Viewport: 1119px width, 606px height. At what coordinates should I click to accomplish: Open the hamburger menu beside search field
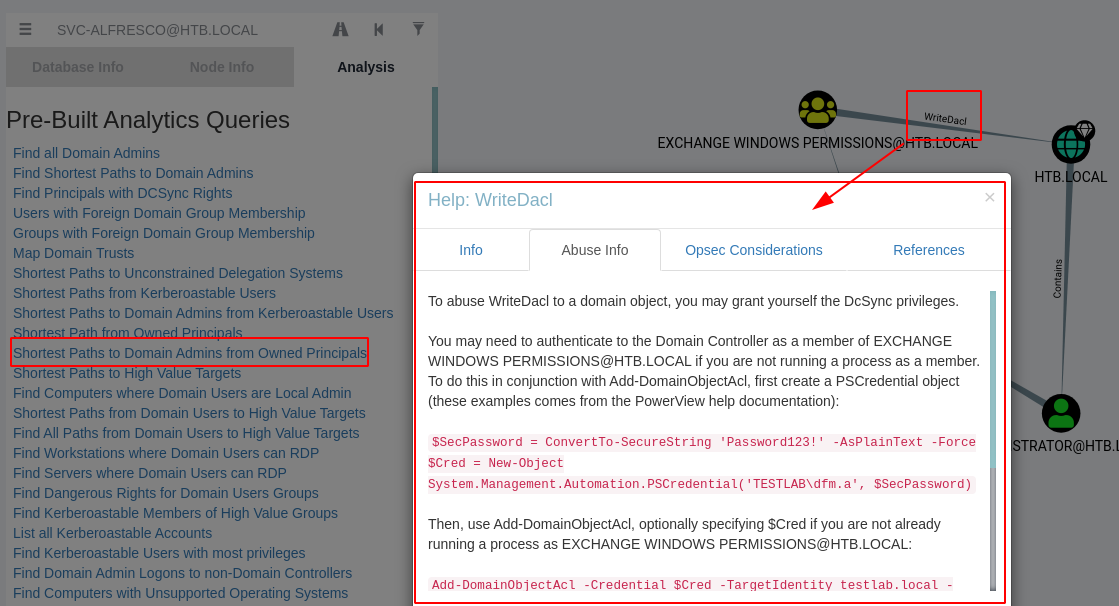coord(25,29)
